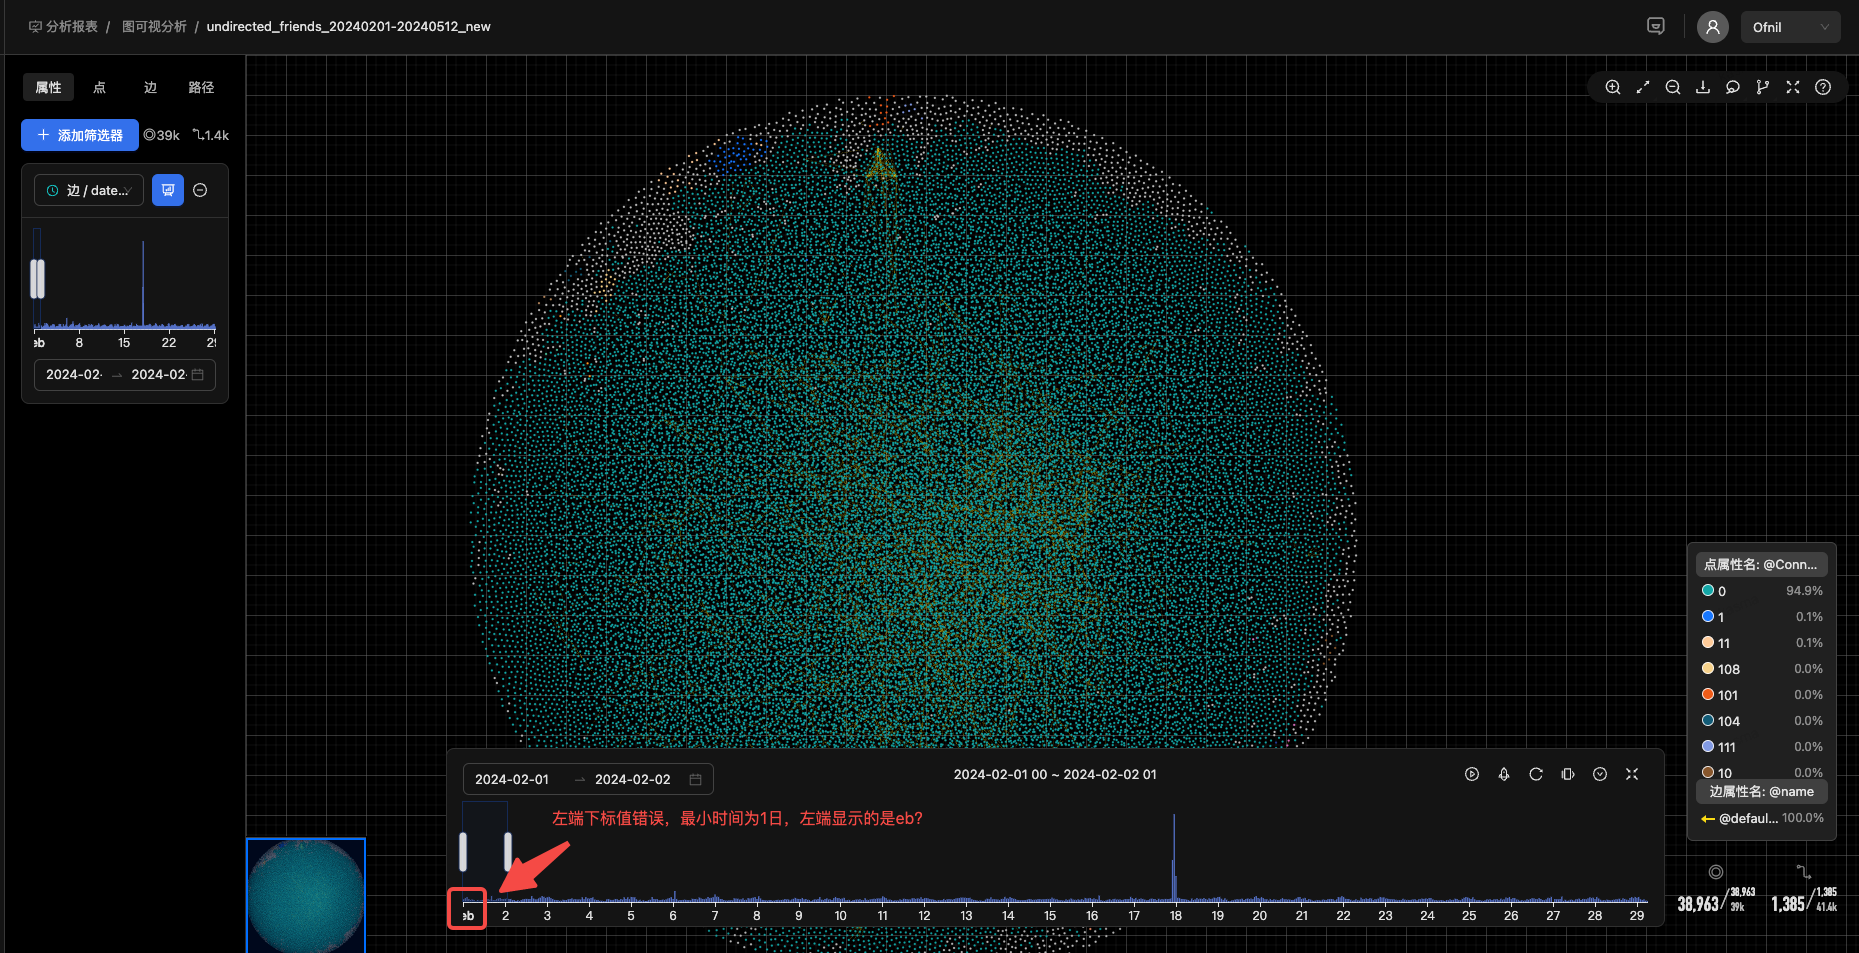Activate the lasso selection tool
Viewport: 1859px width, 953px height.
coord(1733,87)
